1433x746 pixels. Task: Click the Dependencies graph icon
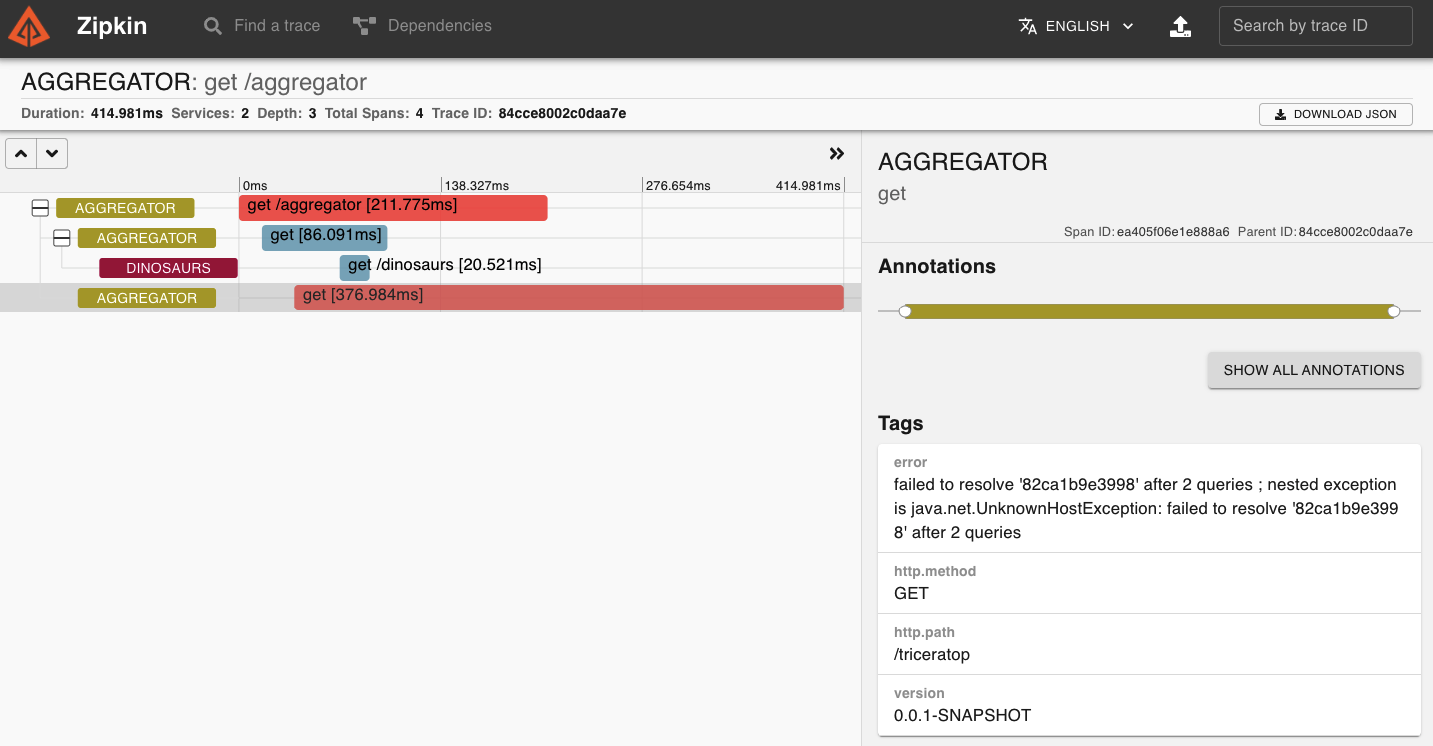[x=364, y=26]
